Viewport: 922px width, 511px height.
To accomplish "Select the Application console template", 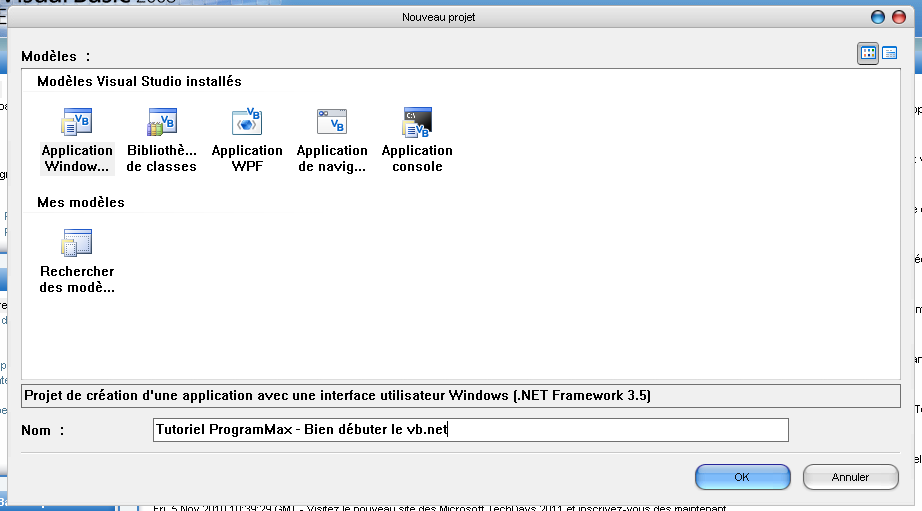I will (417, 140).
